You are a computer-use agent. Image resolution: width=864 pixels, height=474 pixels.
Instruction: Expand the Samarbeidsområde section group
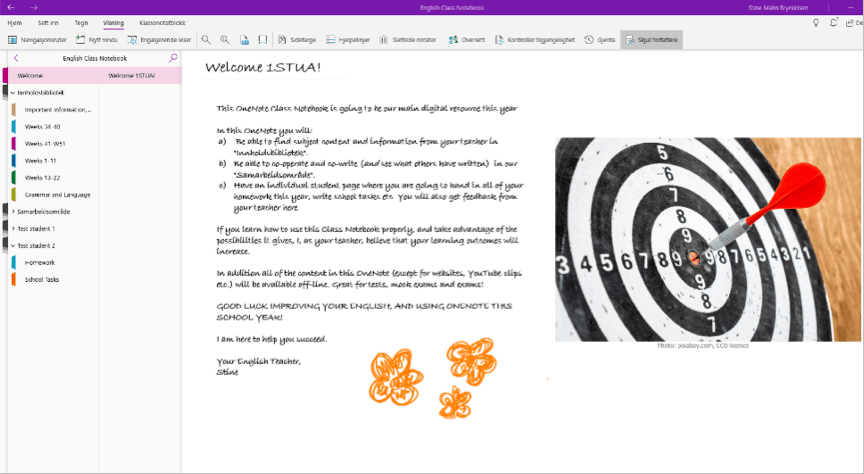[x=12, y=212]
